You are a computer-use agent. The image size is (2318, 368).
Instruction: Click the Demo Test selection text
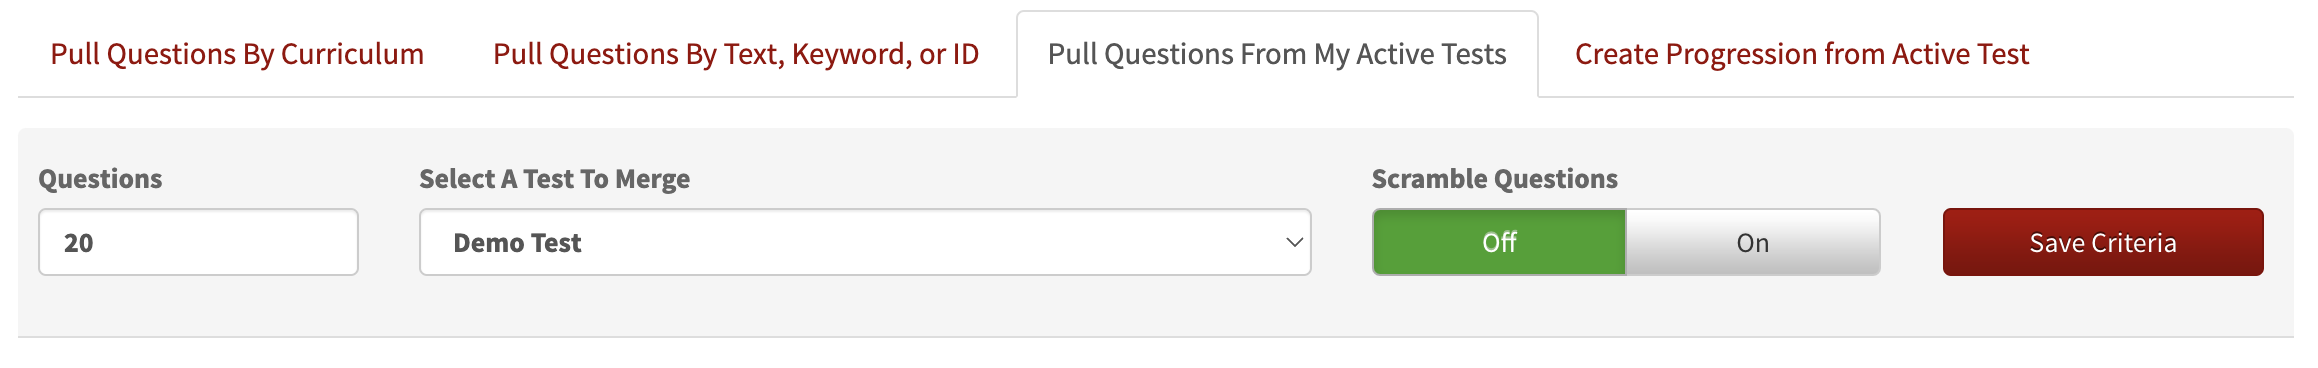click(517, 243)
